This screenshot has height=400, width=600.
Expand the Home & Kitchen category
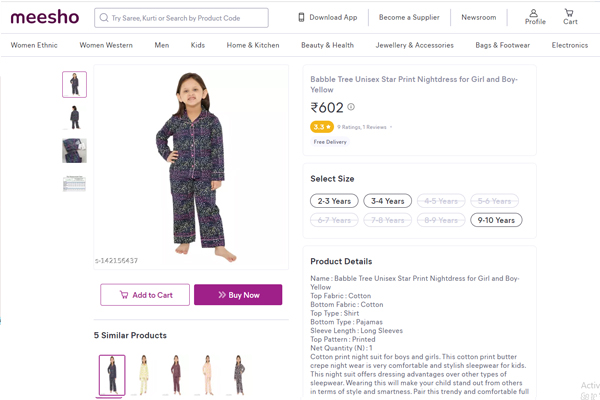coord(253,45)
